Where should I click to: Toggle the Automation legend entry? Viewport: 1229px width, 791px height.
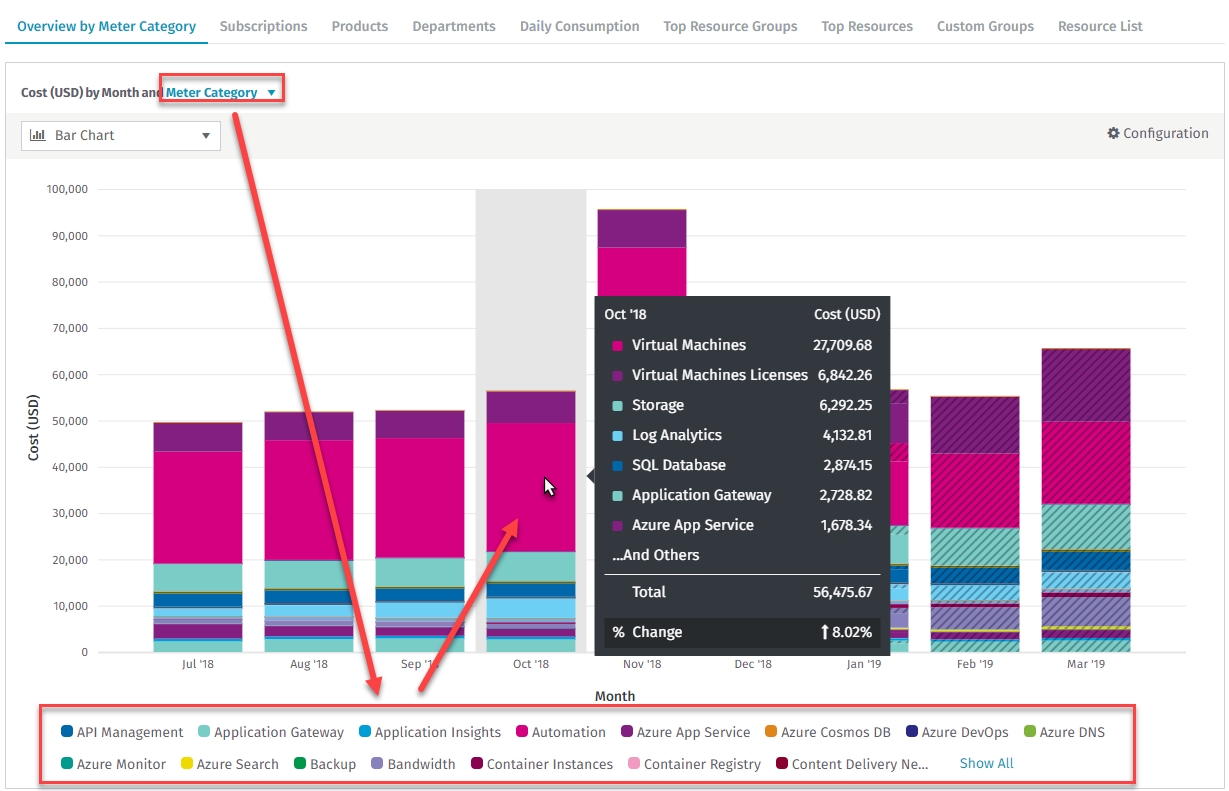click(561, 732)
